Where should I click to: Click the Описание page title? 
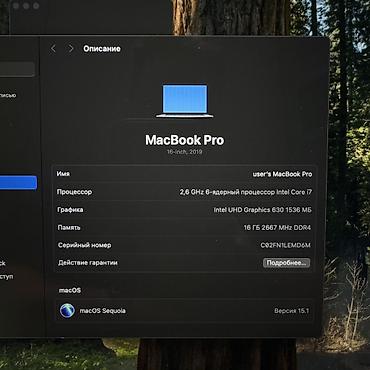tap(102, 49)
